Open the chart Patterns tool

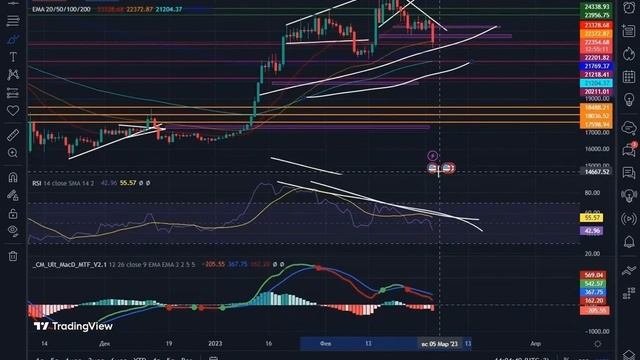coord(13,75)
